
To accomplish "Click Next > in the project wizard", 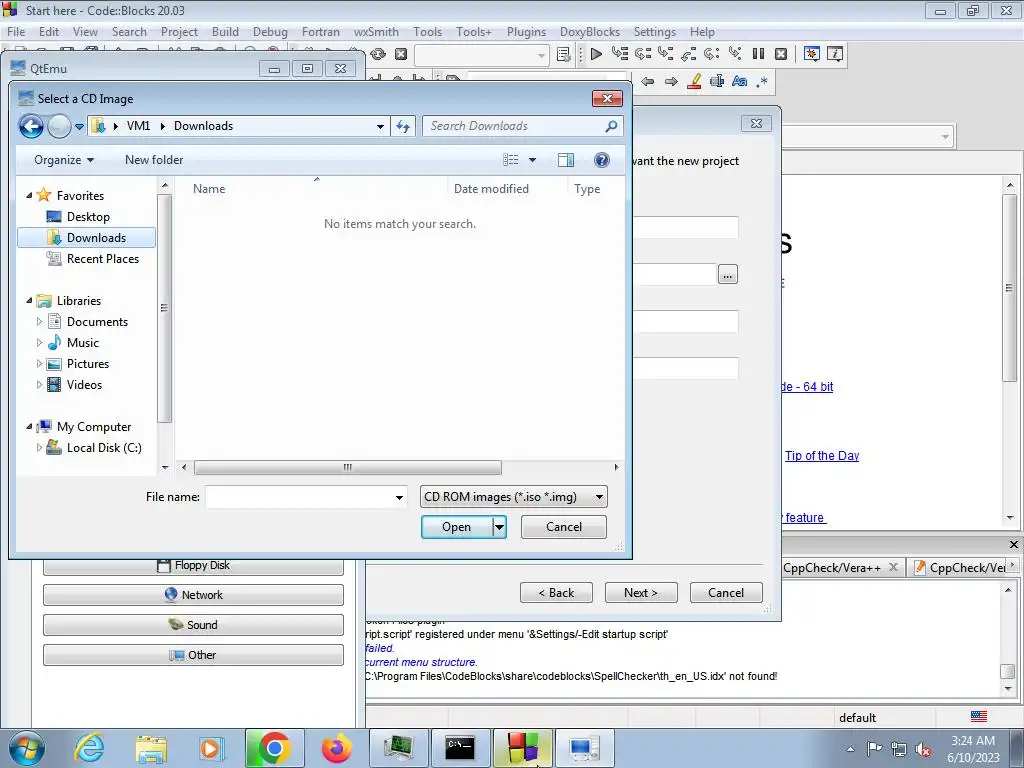I will pyautogui.click(x=641, y=592).
